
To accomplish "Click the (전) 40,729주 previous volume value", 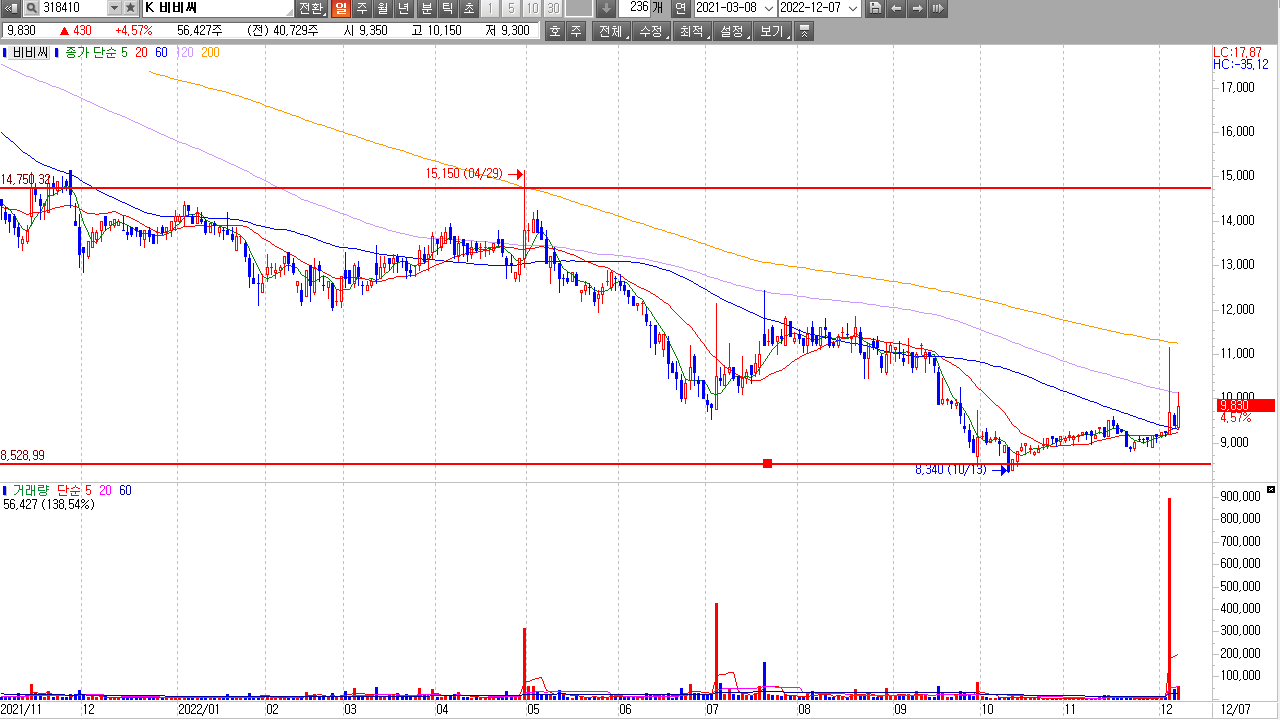I will pos(283,31).
